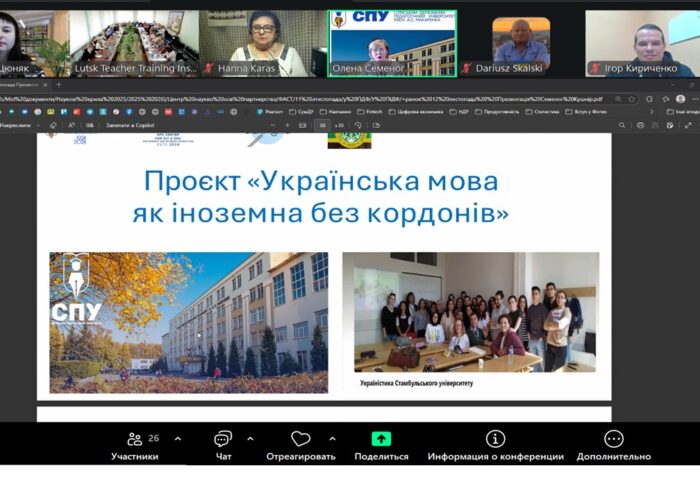This screenshot has width=700, height=500.
Task: Expand the arrow next to Участники
Action: point(178,439)
